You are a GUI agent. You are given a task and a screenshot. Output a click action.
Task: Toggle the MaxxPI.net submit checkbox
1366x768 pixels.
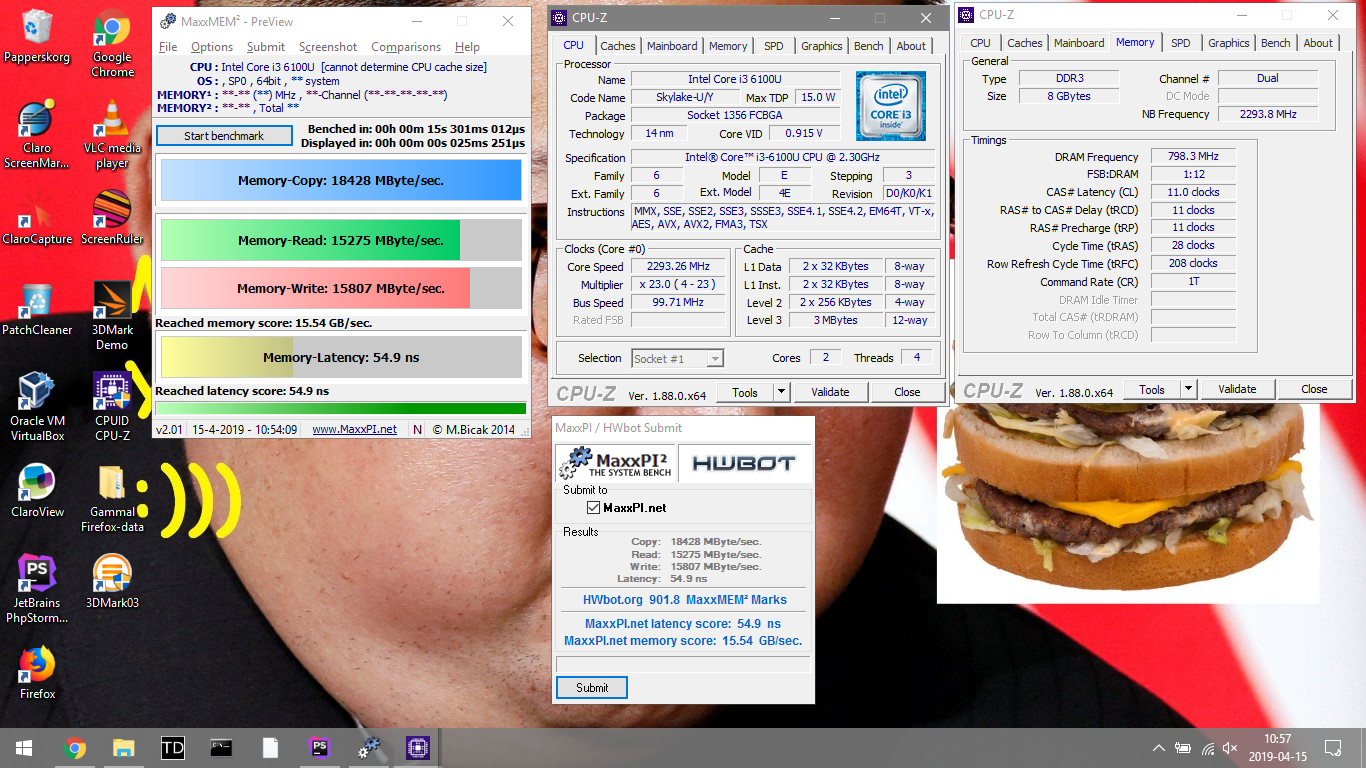click(594, 508)
